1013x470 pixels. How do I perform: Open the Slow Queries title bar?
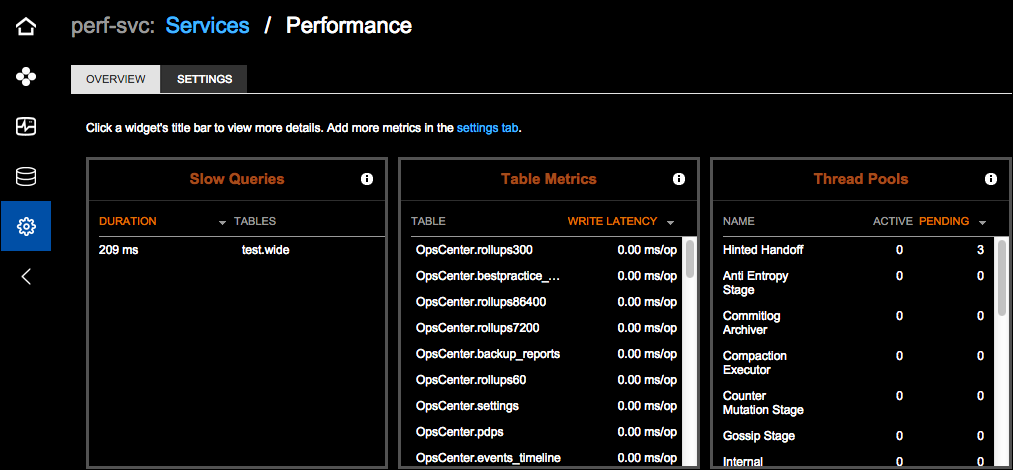click(237, 179)
